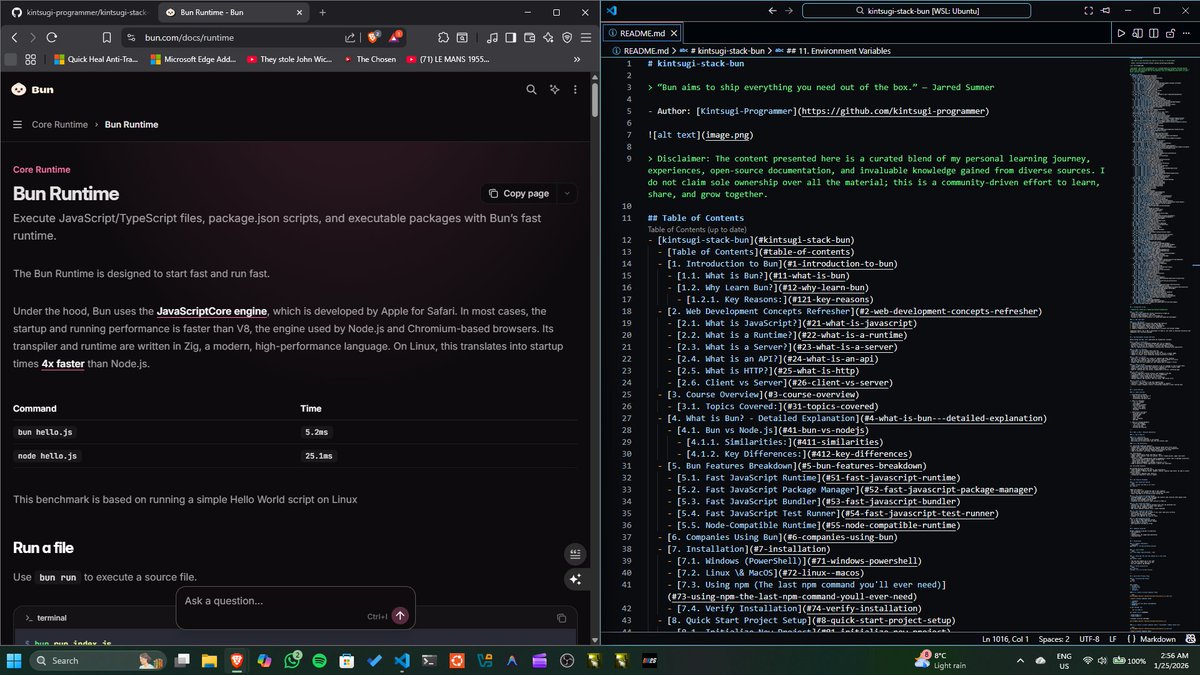Open search on the Bun docs site
This screenshot has width=1200, height=675.
click(x=532, y=89)
